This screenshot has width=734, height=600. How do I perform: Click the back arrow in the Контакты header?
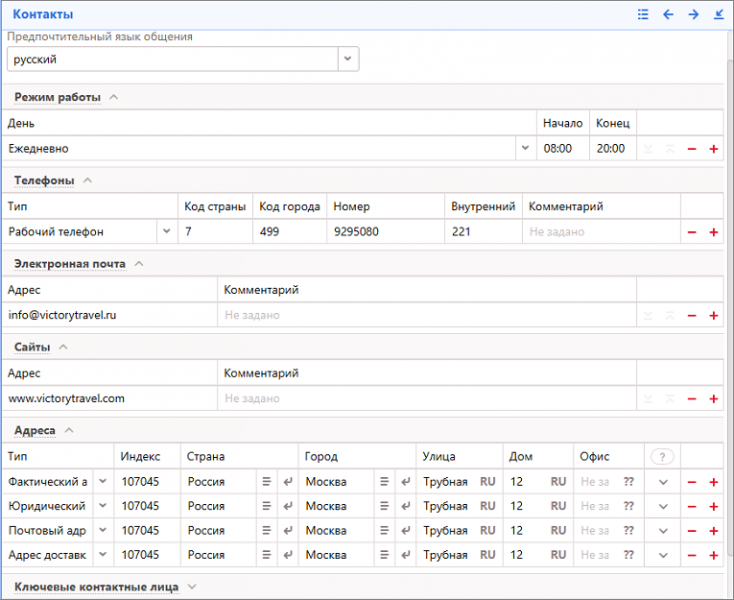click(x=668, y=15)
